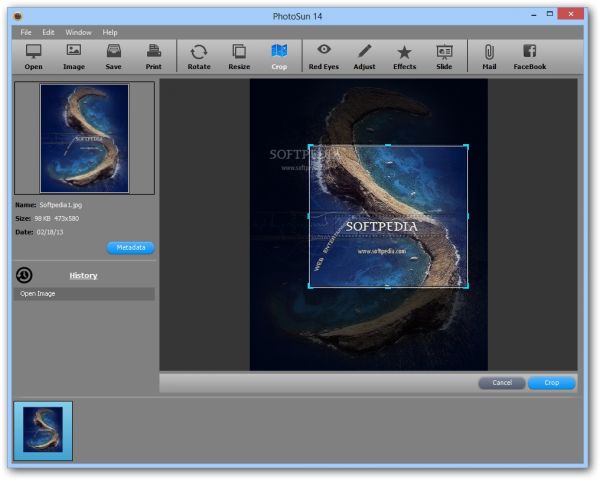
Task: Activate the Crop tool in toolbar
Action: [x=279, y=55]
